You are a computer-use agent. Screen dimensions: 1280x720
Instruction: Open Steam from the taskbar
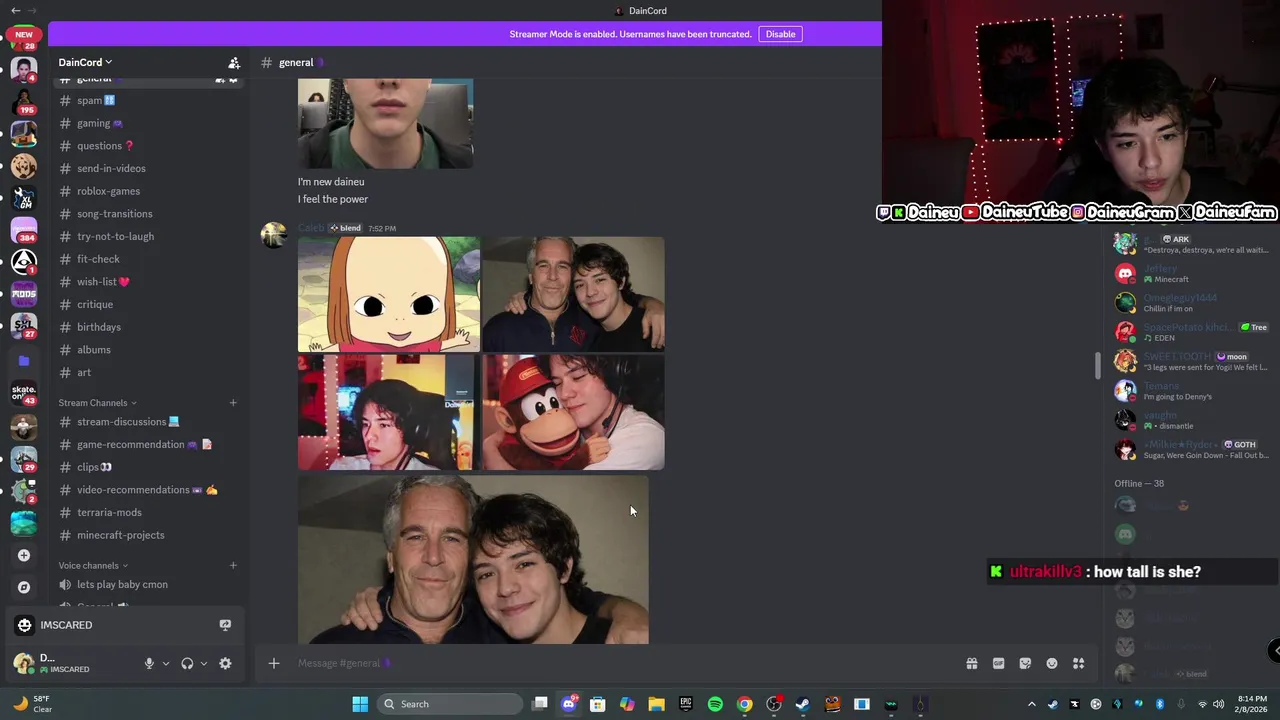(x=802, y=704)
